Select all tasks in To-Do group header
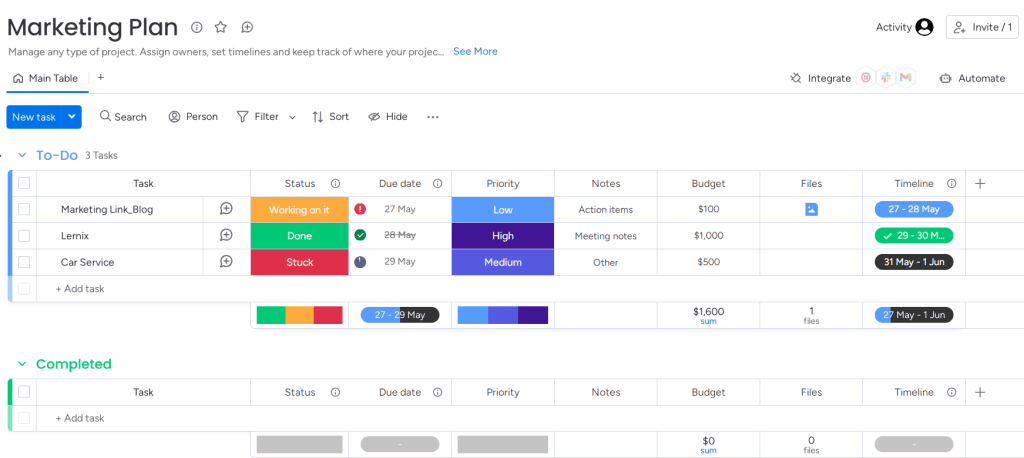Image resolution: width=1024 pixels, height=458 pixels. (x=24, y=183)
